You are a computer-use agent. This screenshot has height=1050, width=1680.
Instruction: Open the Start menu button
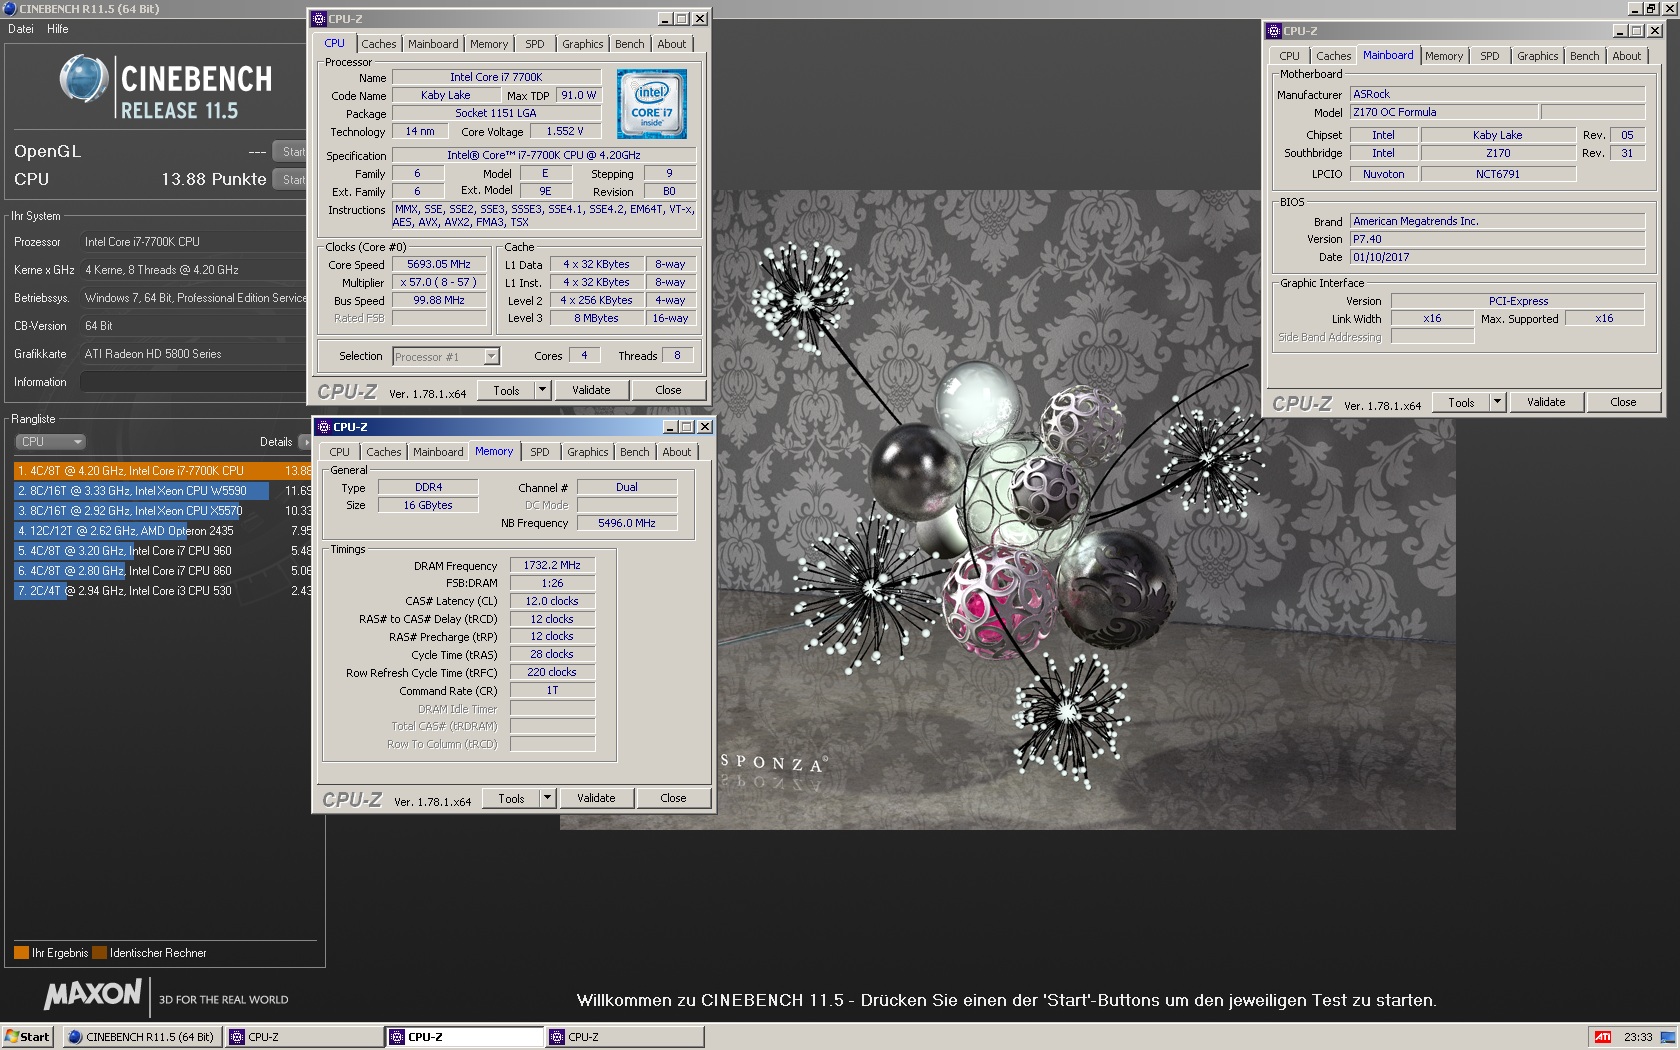27,1037
